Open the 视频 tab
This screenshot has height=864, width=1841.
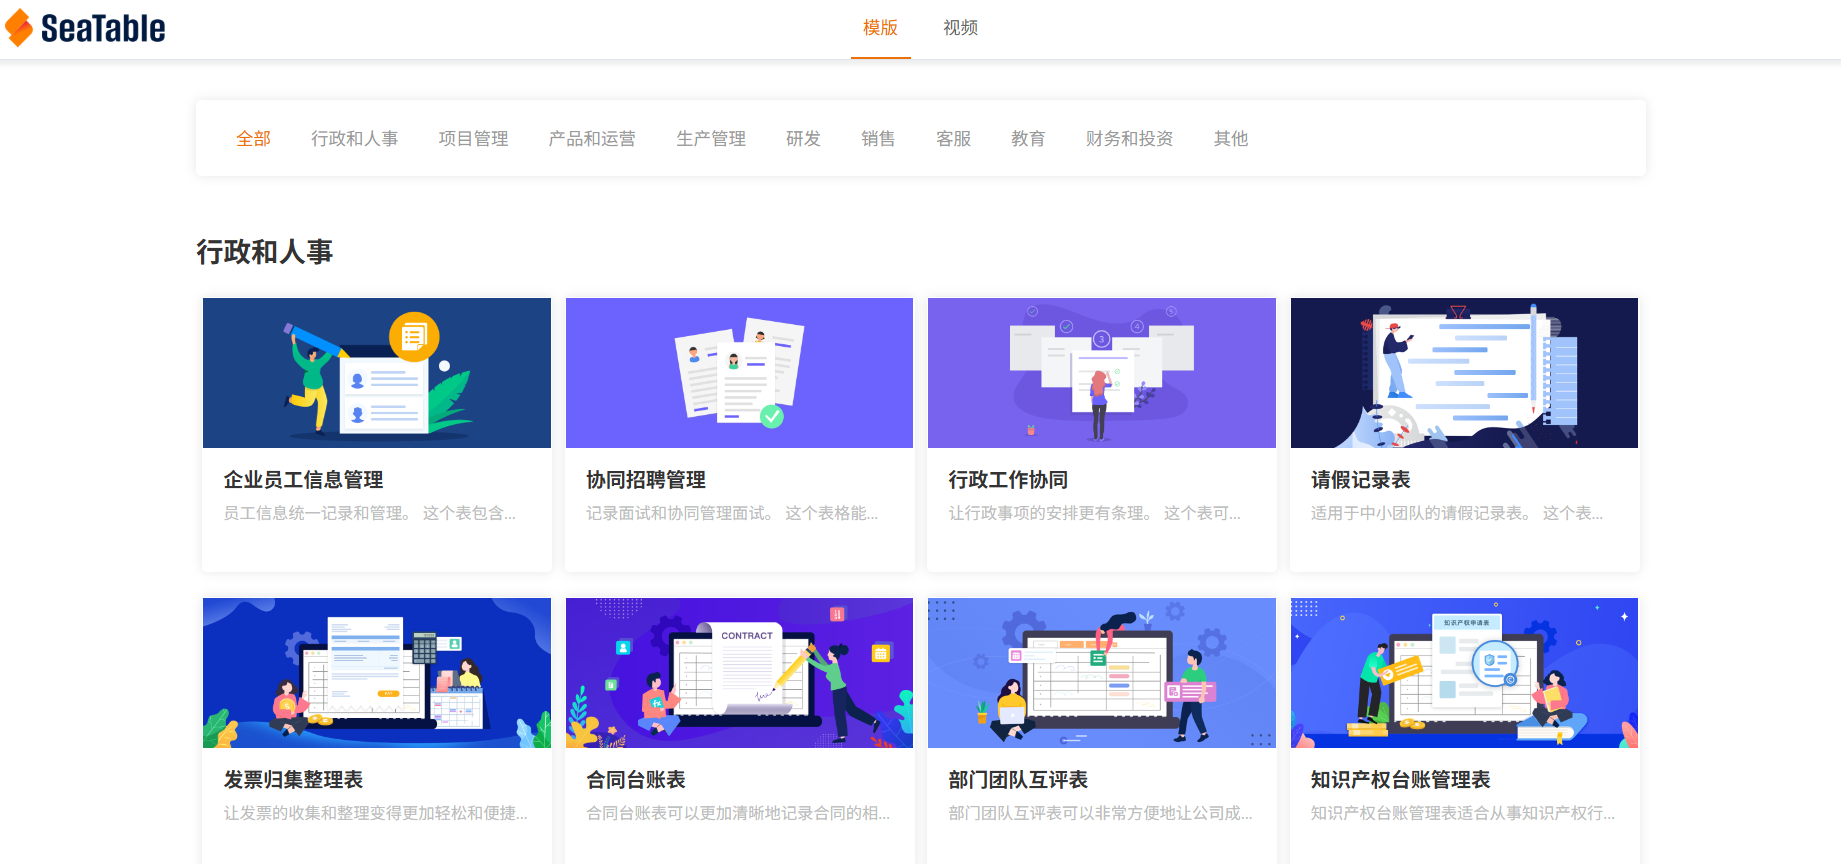960,28
